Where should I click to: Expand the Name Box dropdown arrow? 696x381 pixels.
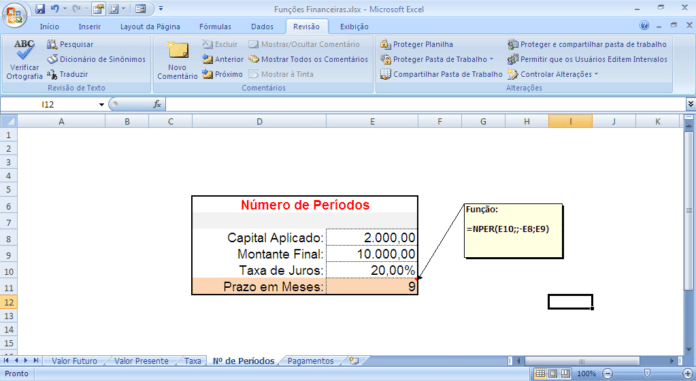(101, 105)
